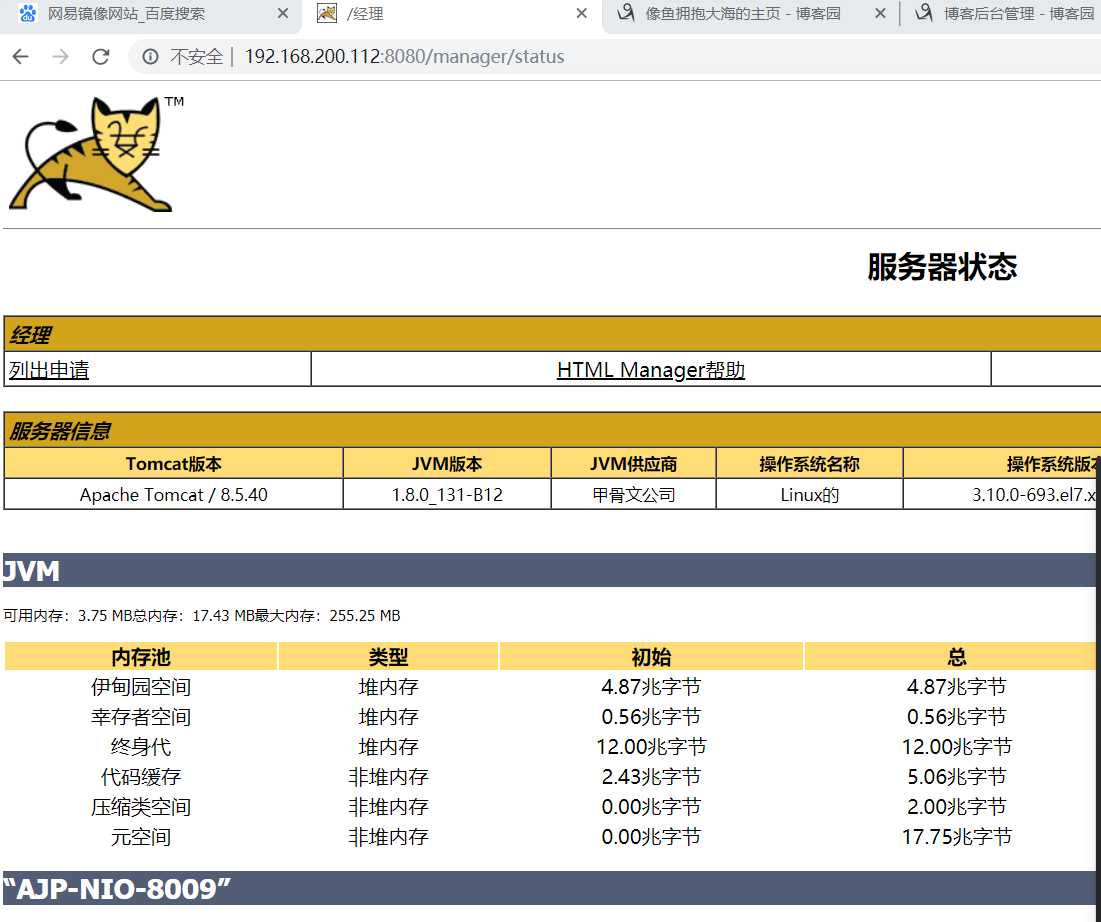Screen dimensions: 1101x922
Task: Click the 博客园 favicon on 像鱼拥抱大海的主页 tab
Action: tap(626, 13)
